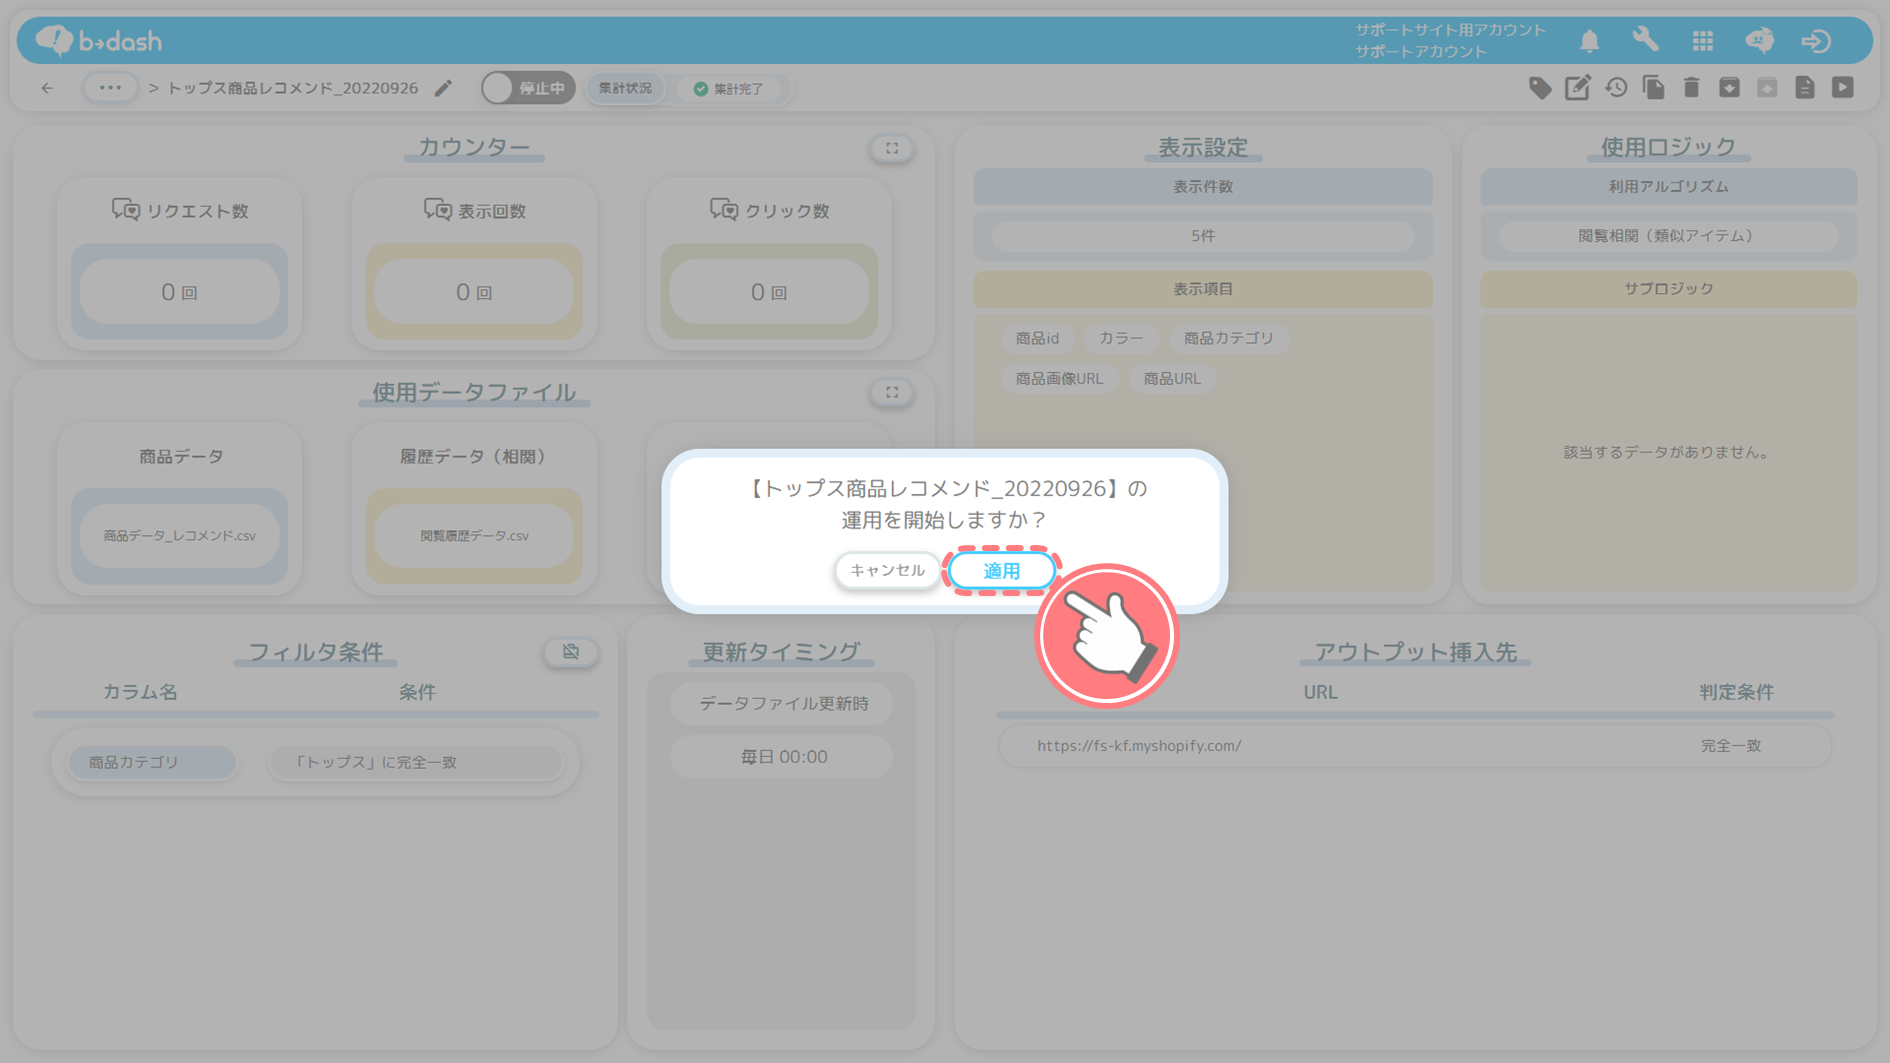Screen dimensions: 1890x1063
Task: Open the wrench settings icon
Action: coord(1645,40)
